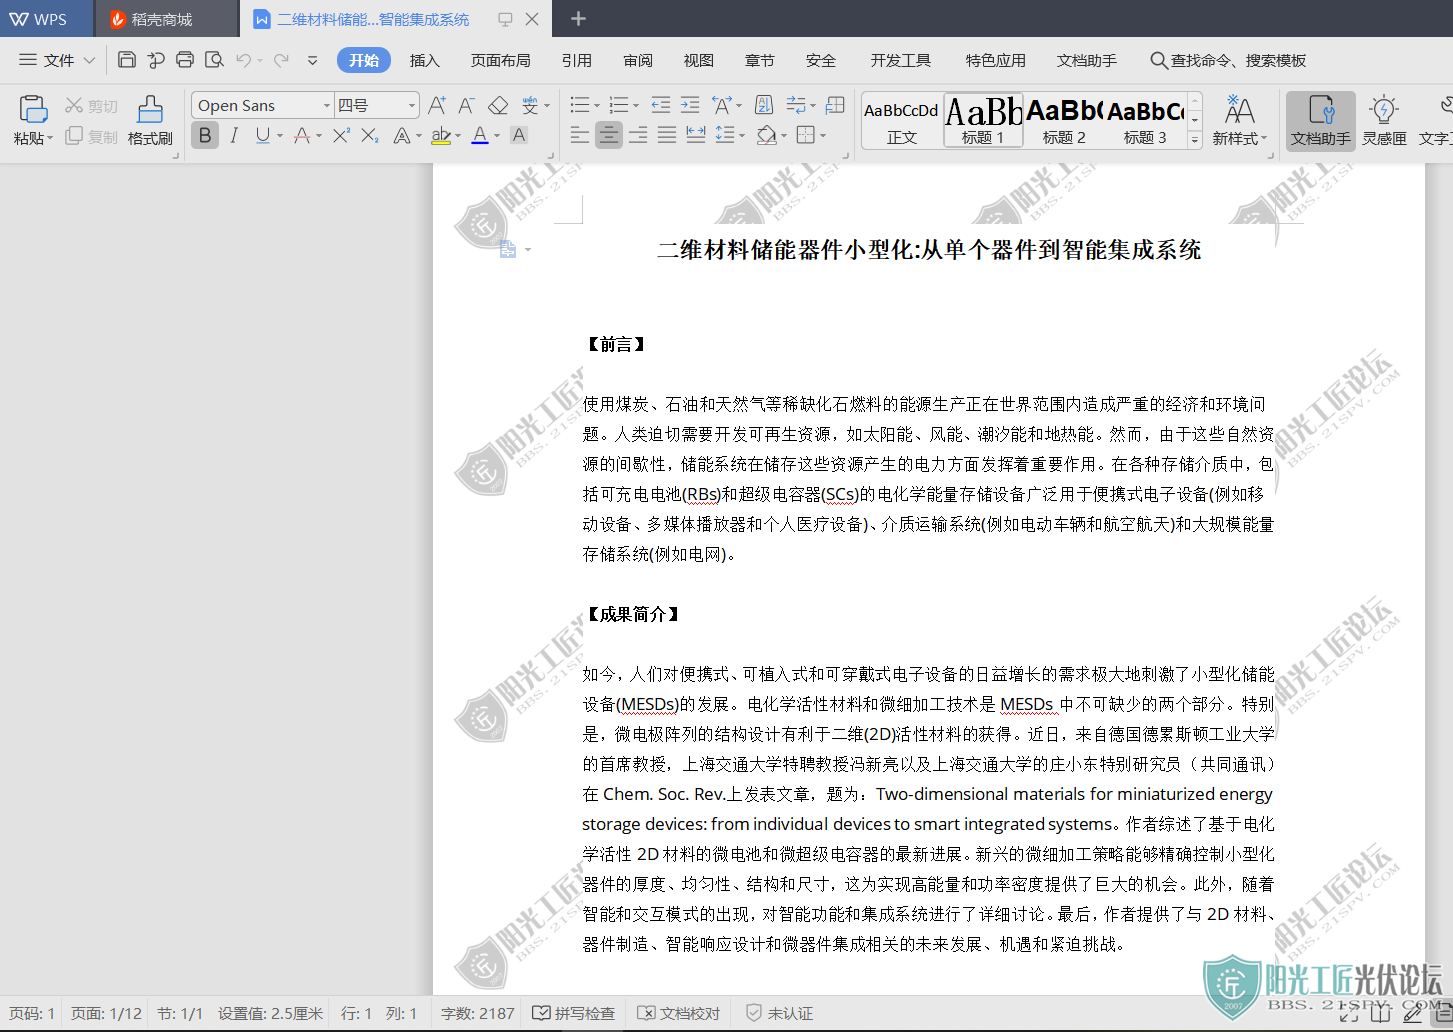The height and width of the screenshot is (1032, 1453).
Task: Toggle Underline formatting
Action: (x=262, y=135)
